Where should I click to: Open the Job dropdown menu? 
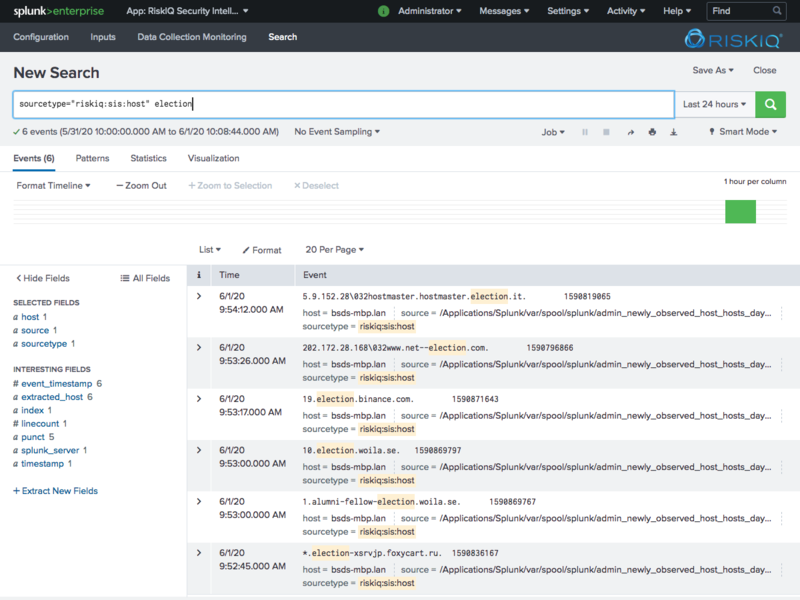[553, 132]
